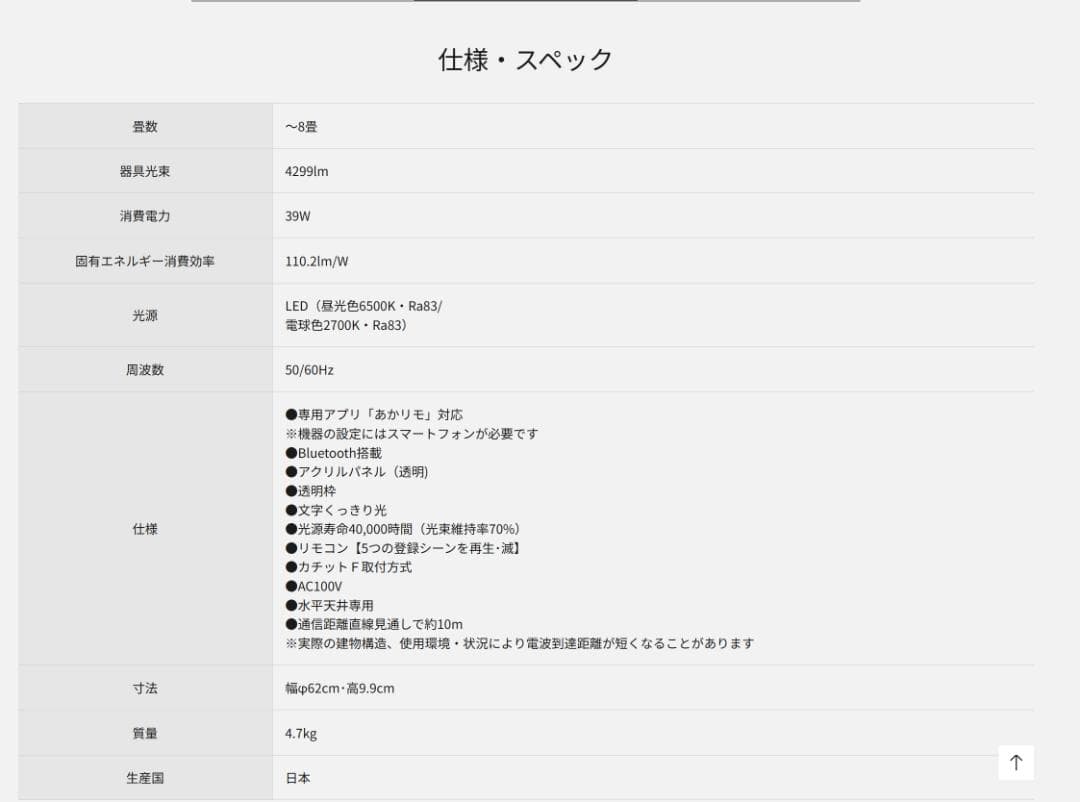This screenshot has width=1080, height=802.
Task: Click the 固有エネルギー消費効率 label
Action: tap(143, 260)
